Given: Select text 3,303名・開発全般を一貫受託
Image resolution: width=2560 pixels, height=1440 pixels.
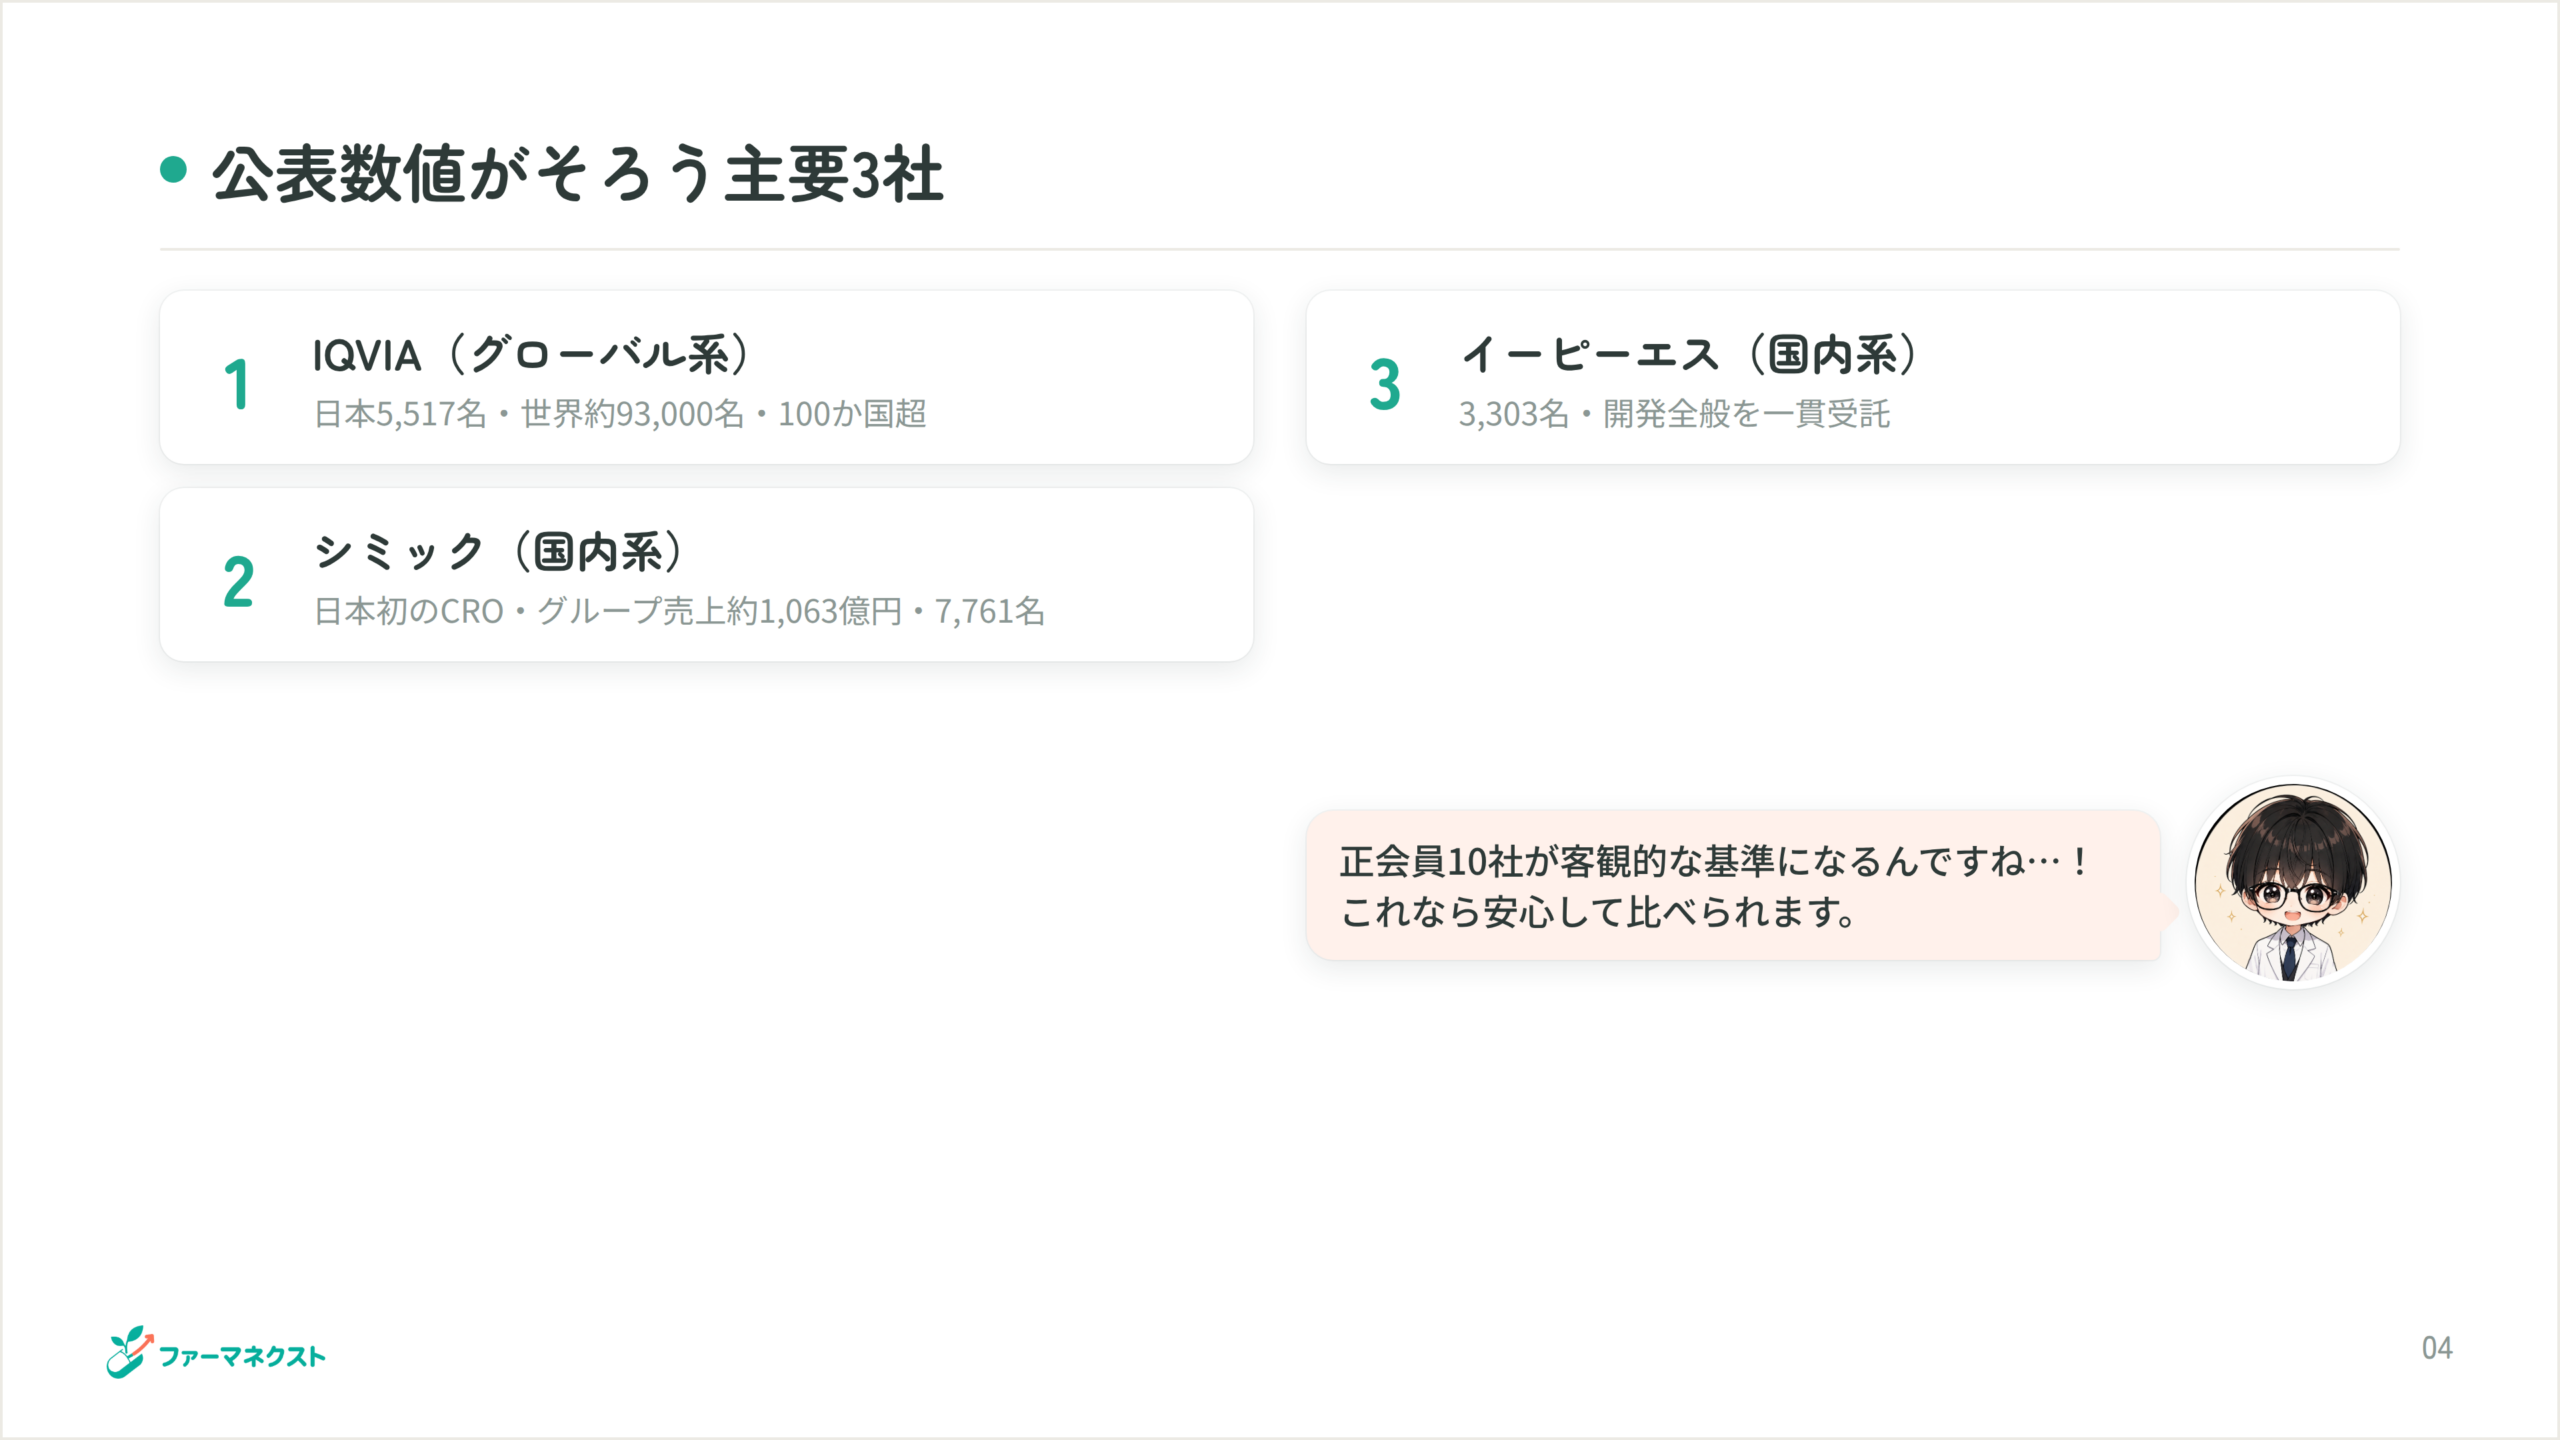Looking at the screenshot, I should pyautogui.click(x=1674, y=413).
